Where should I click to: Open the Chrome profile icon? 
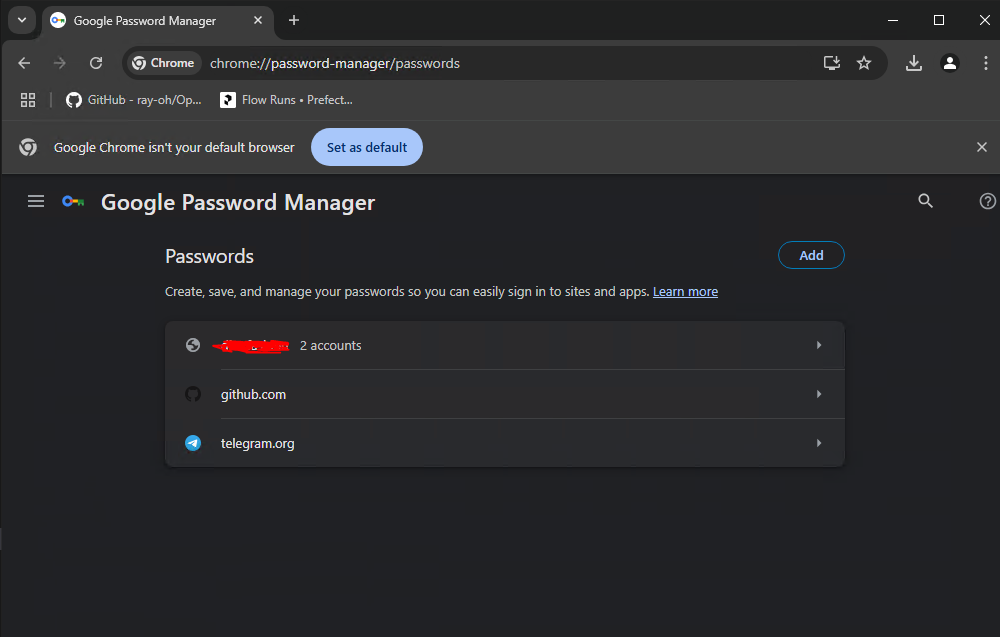(950, 62)
